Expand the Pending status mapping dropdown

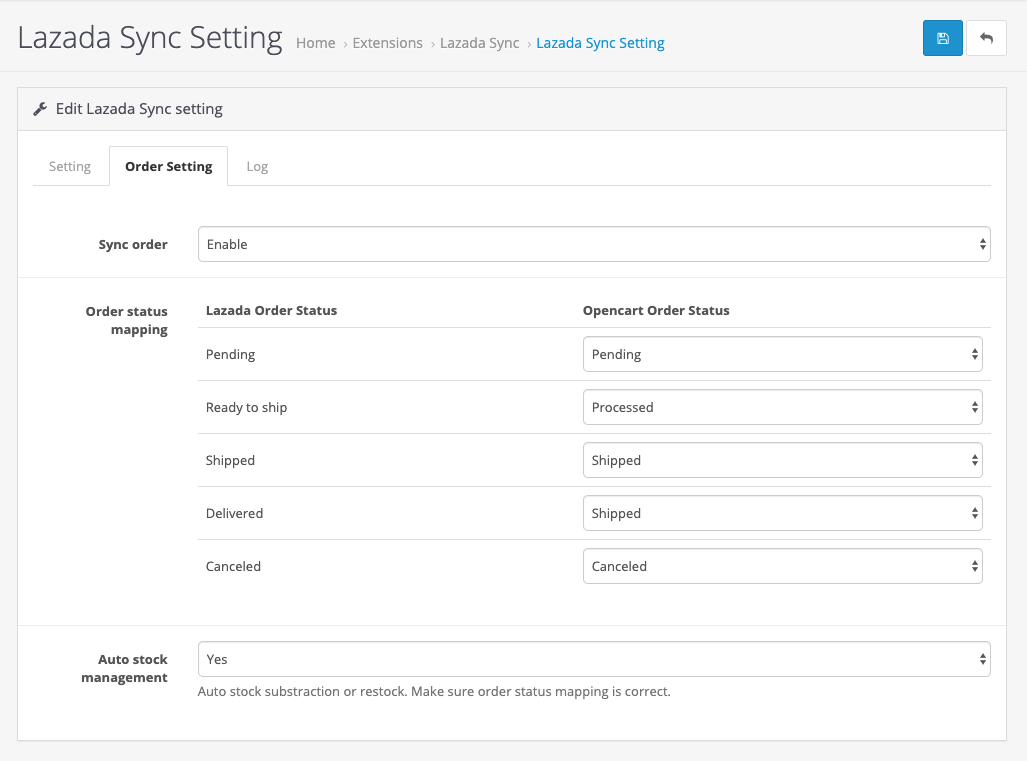tap(782, 354)
